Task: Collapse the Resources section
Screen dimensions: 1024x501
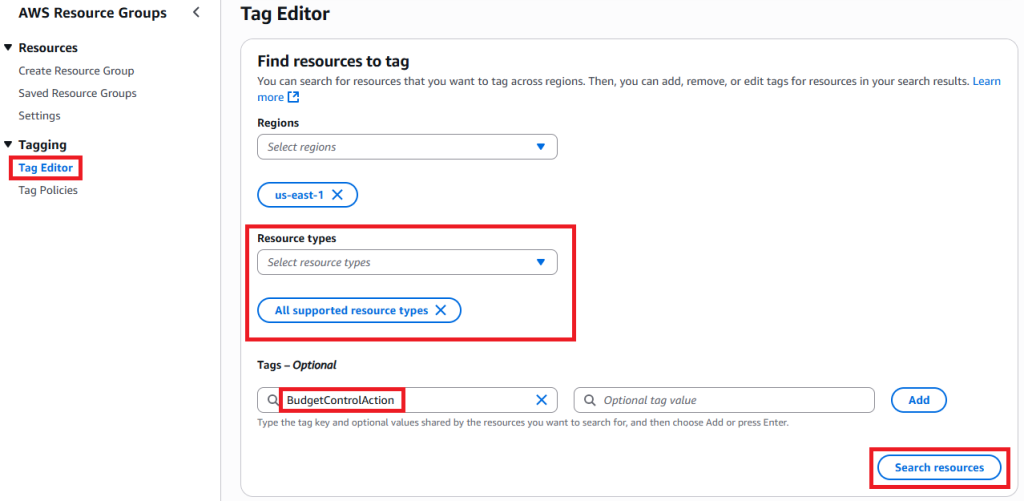Action: (8, 48)
